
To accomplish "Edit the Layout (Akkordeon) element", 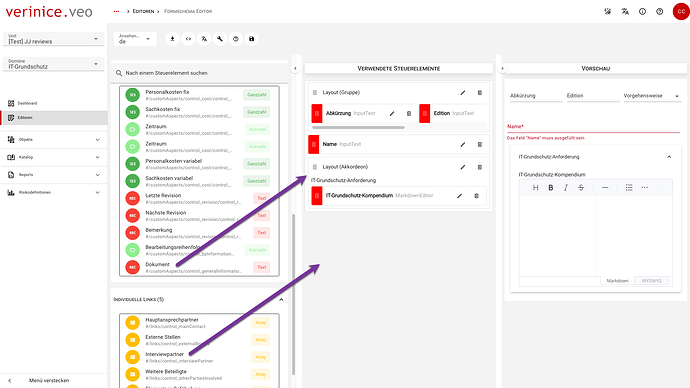I will coord(462,167).
